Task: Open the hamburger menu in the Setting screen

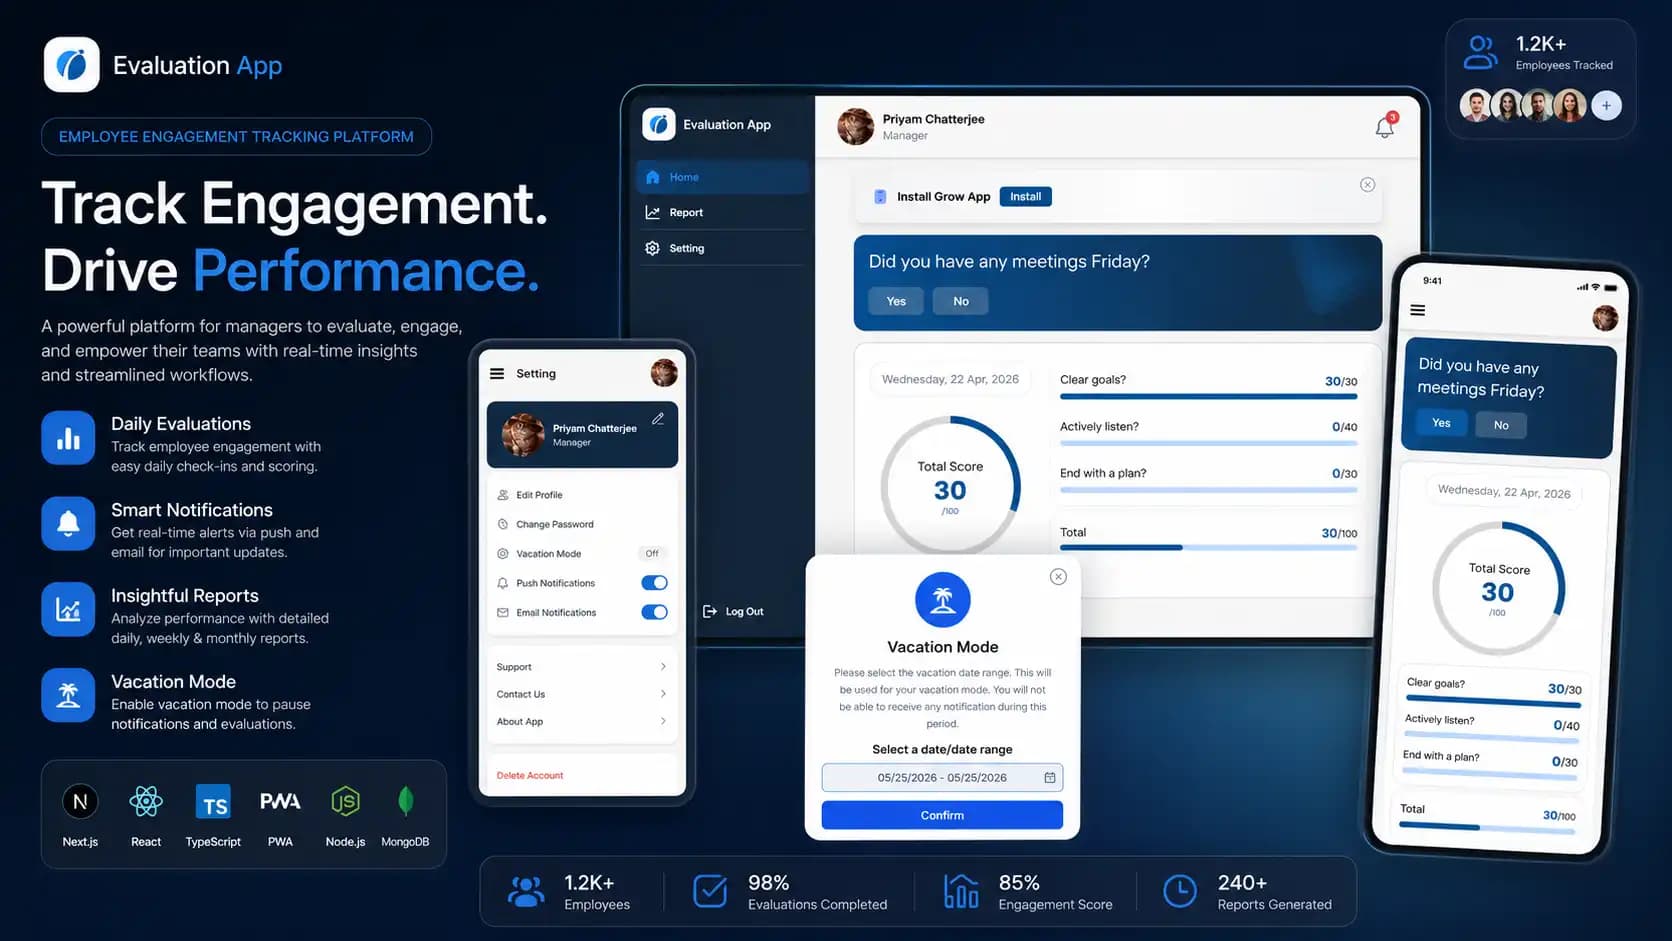Action: click(x=497, y=373)
